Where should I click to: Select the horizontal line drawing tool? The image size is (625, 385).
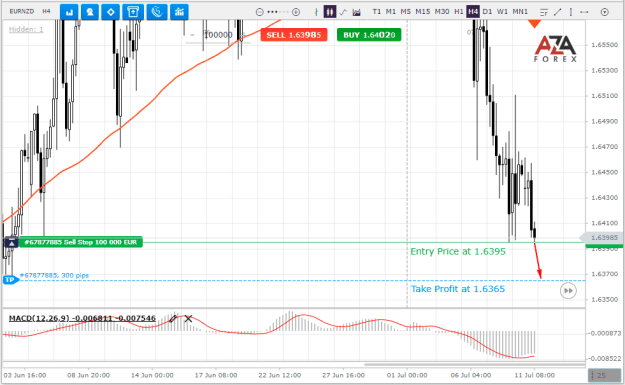pos(584,12)
